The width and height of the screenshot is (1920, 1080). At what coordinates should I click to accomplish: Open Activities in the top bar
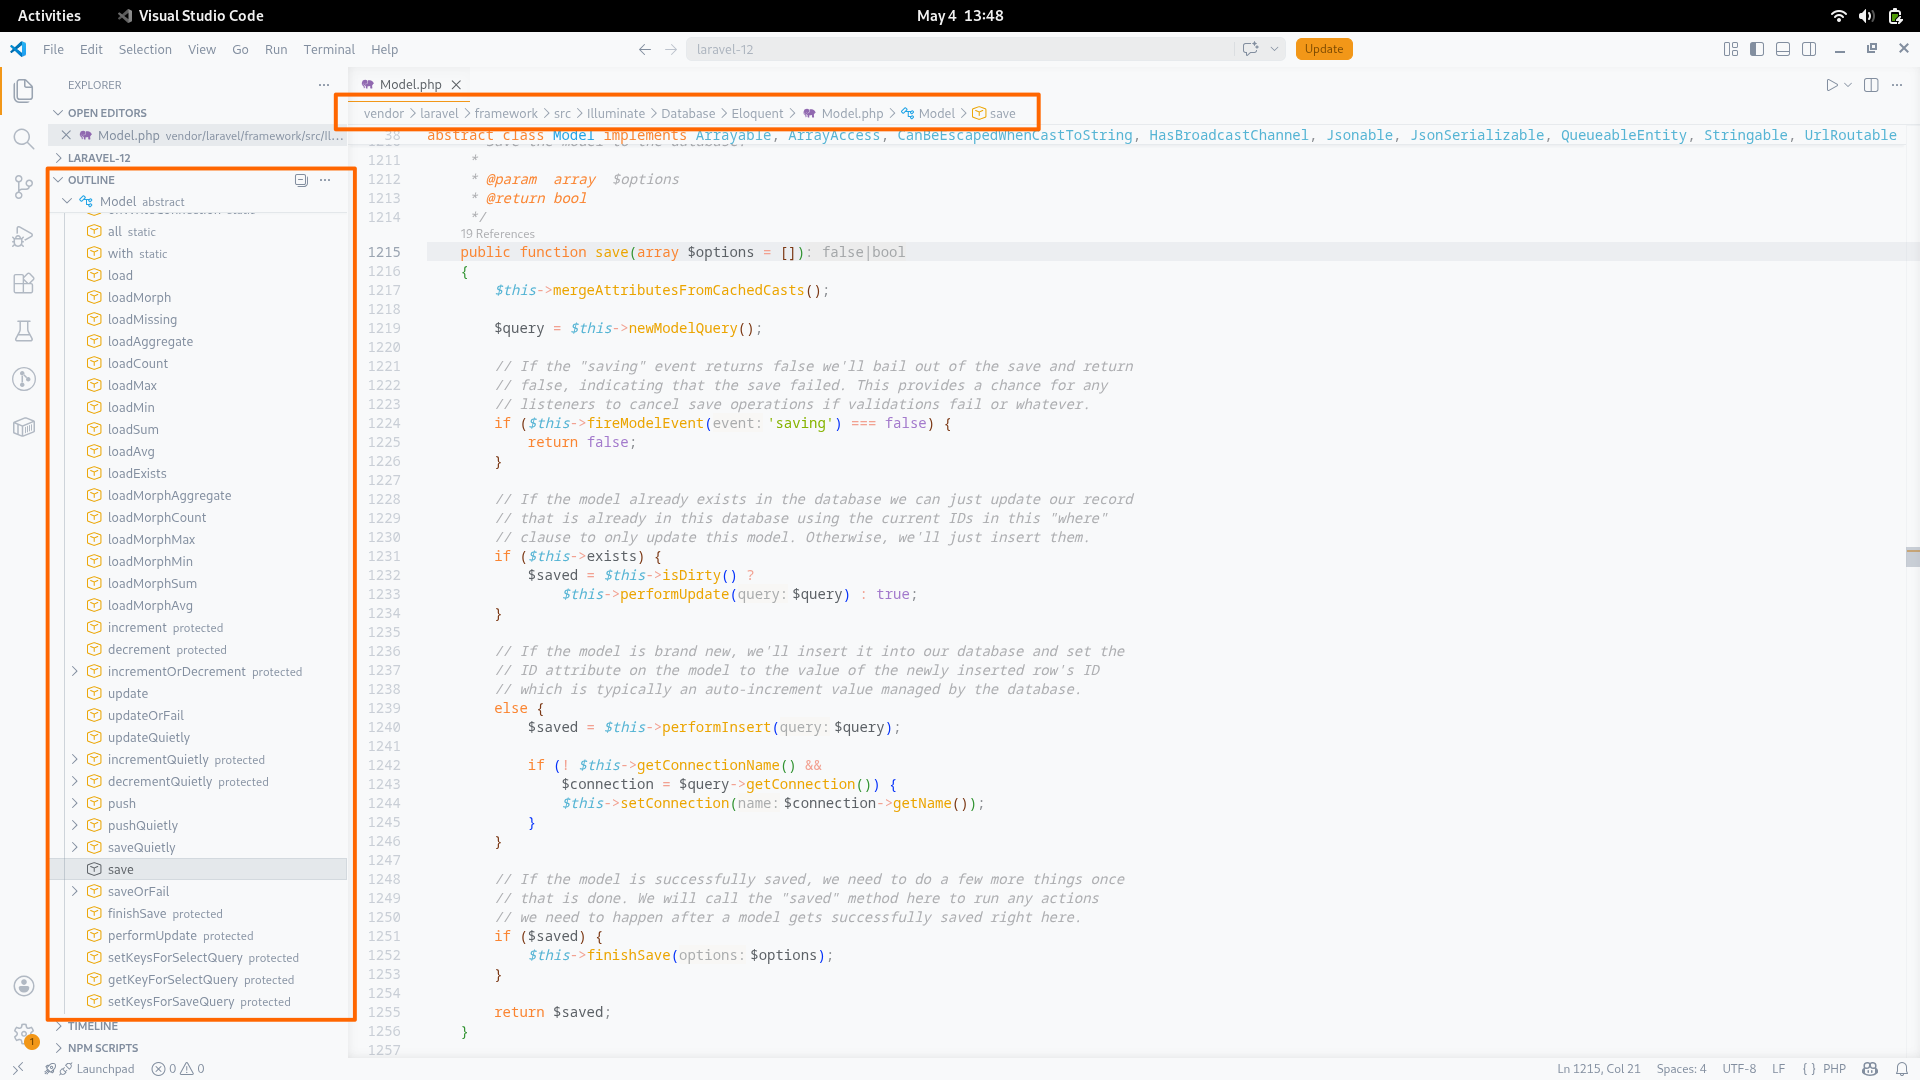[x=49, y=16]
